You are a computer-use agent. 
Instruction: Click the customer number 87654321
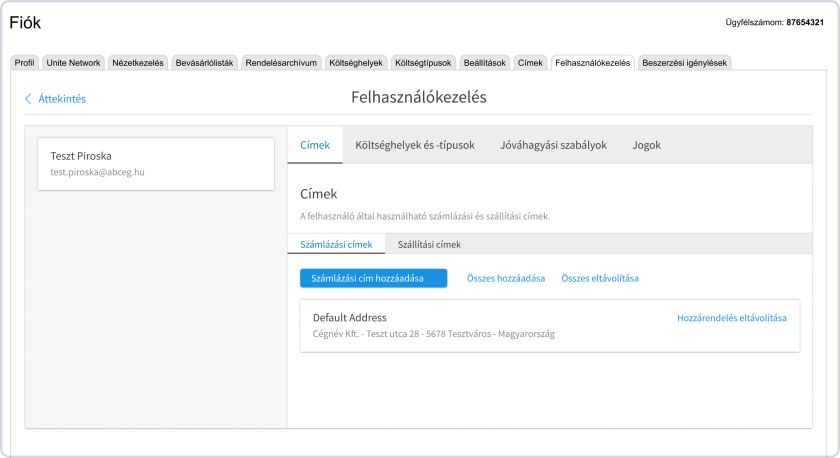(x=805, y=22)
